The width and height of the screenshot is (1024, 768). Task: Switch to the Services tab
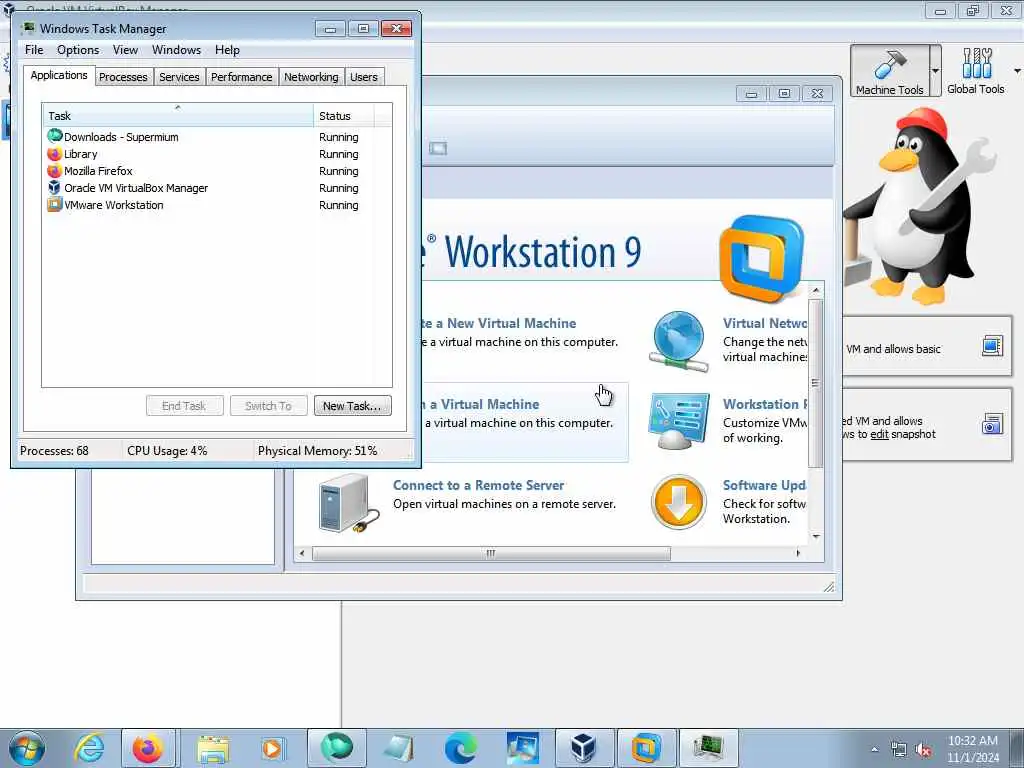click(x=179, y=77)
